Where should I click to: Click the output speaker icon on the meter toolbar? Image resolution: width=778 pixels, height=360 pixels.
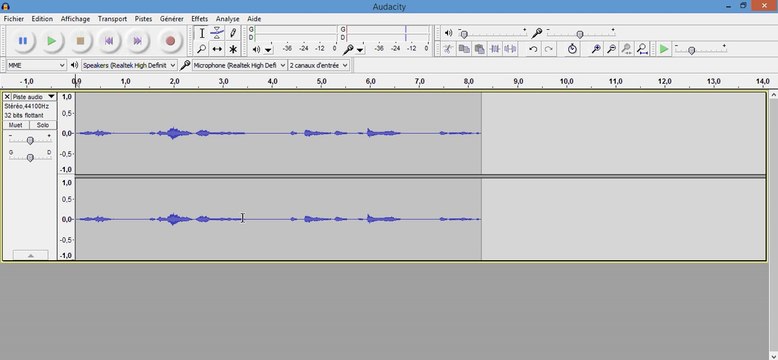tap(256, 50)
